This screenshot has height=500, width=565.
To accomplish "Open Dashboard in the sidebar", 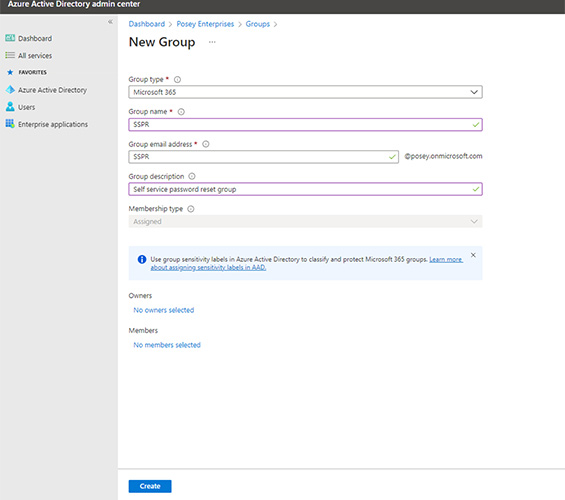I will [35, 38].
